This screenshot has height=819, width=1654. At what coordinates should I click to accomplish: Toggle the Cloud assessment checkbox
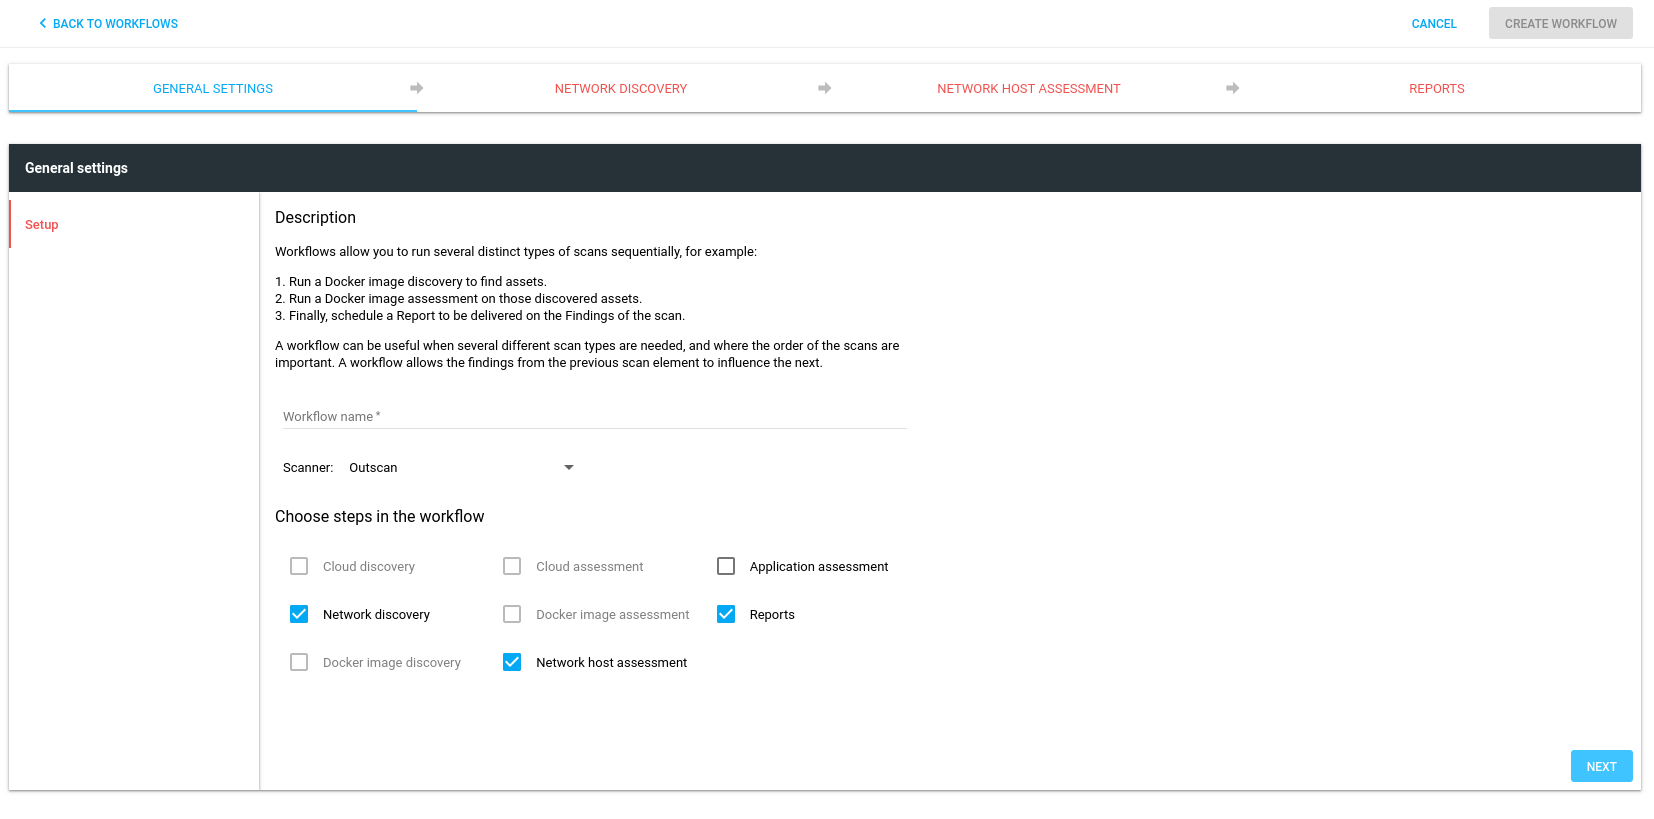coord(512,566)
